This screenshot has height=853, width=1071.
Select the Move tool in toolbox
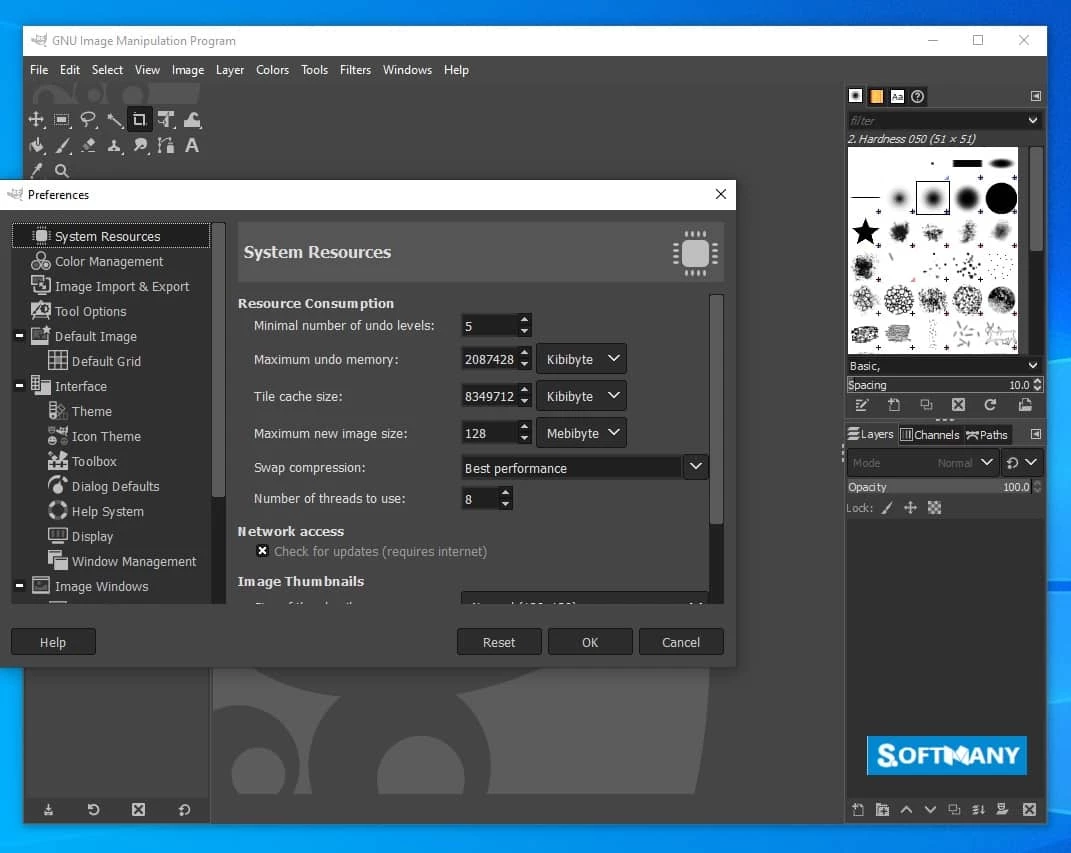[36, 120]
